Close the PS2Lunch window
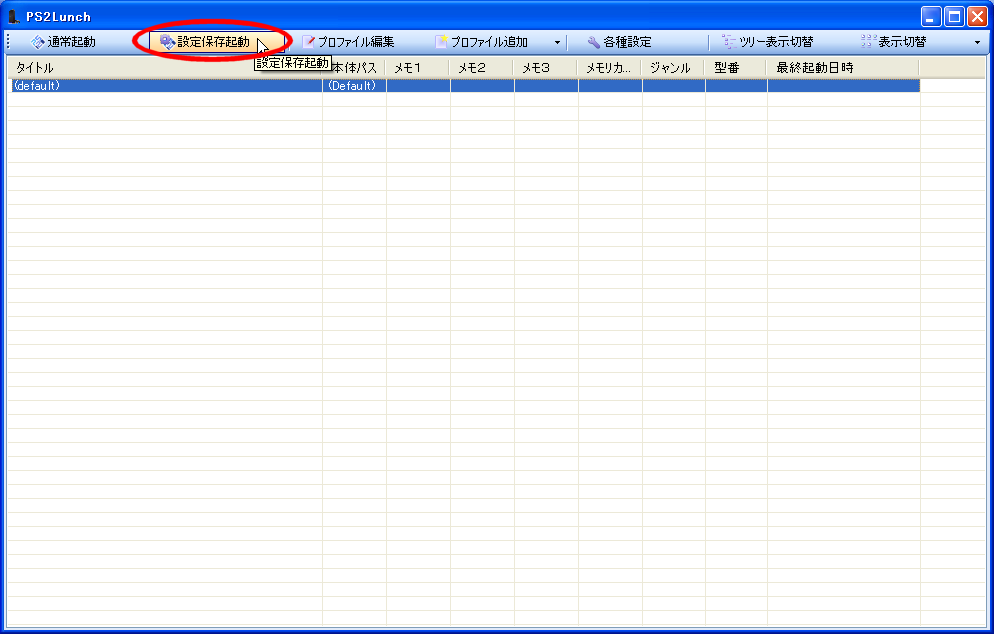Image resolution: width=994 pixels, height=634 pixels. 977,16
